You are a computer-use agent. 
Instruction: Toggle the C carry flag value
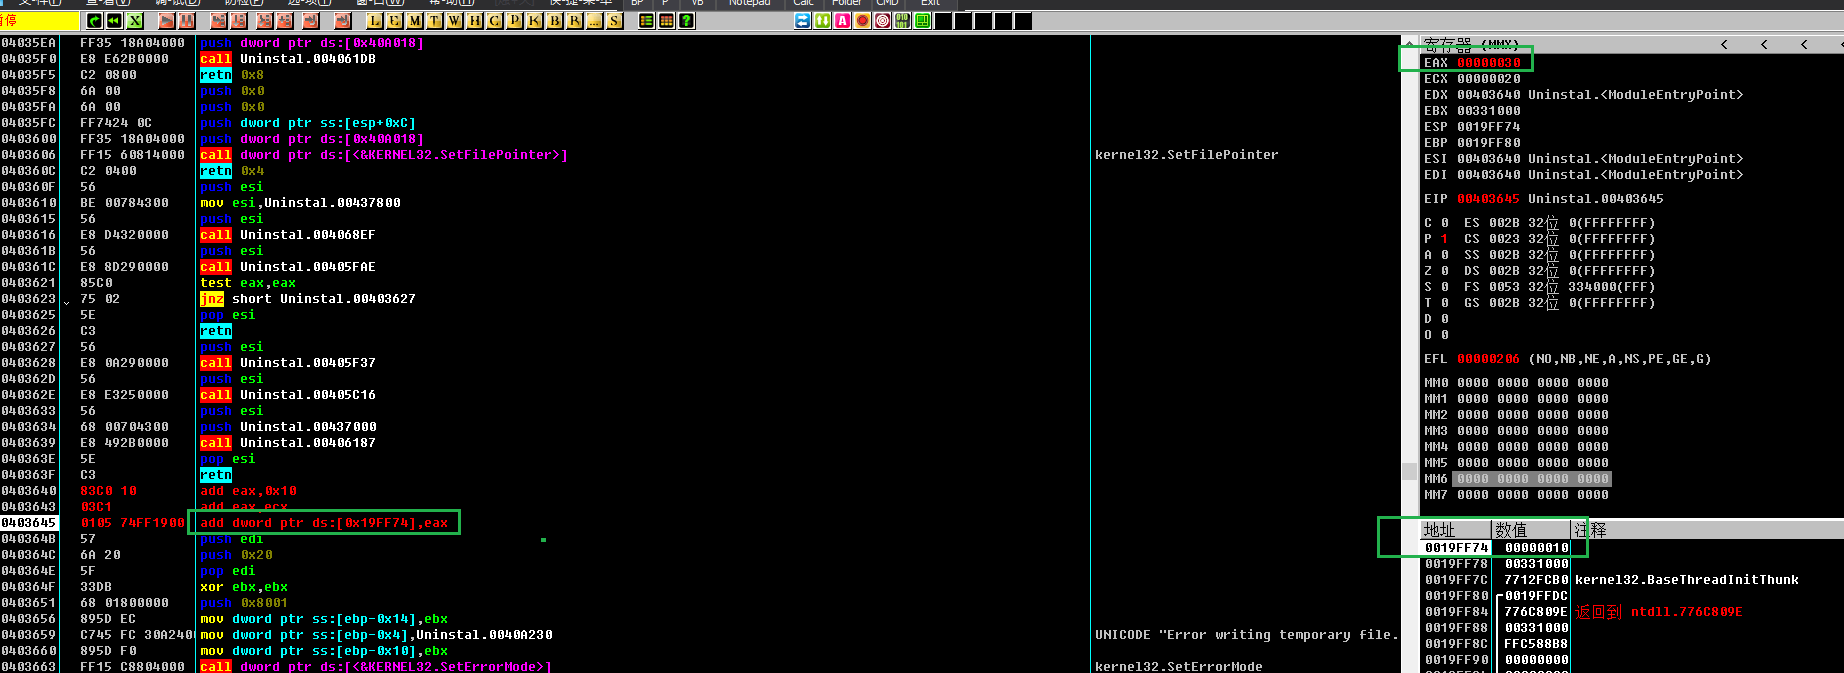point(1445,223)
